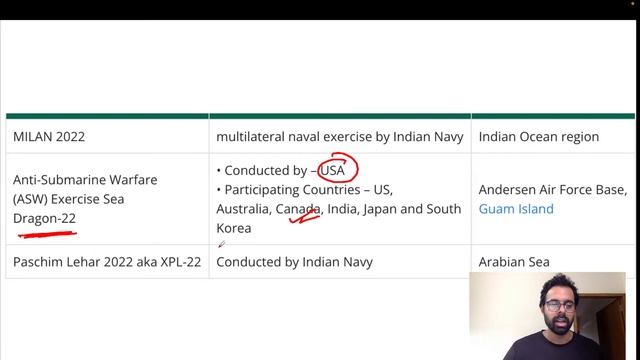Select the 'Conducted by Indian Navy' cell
The height and width of the screenshot is (360, 640).
(x=340, y=262)
